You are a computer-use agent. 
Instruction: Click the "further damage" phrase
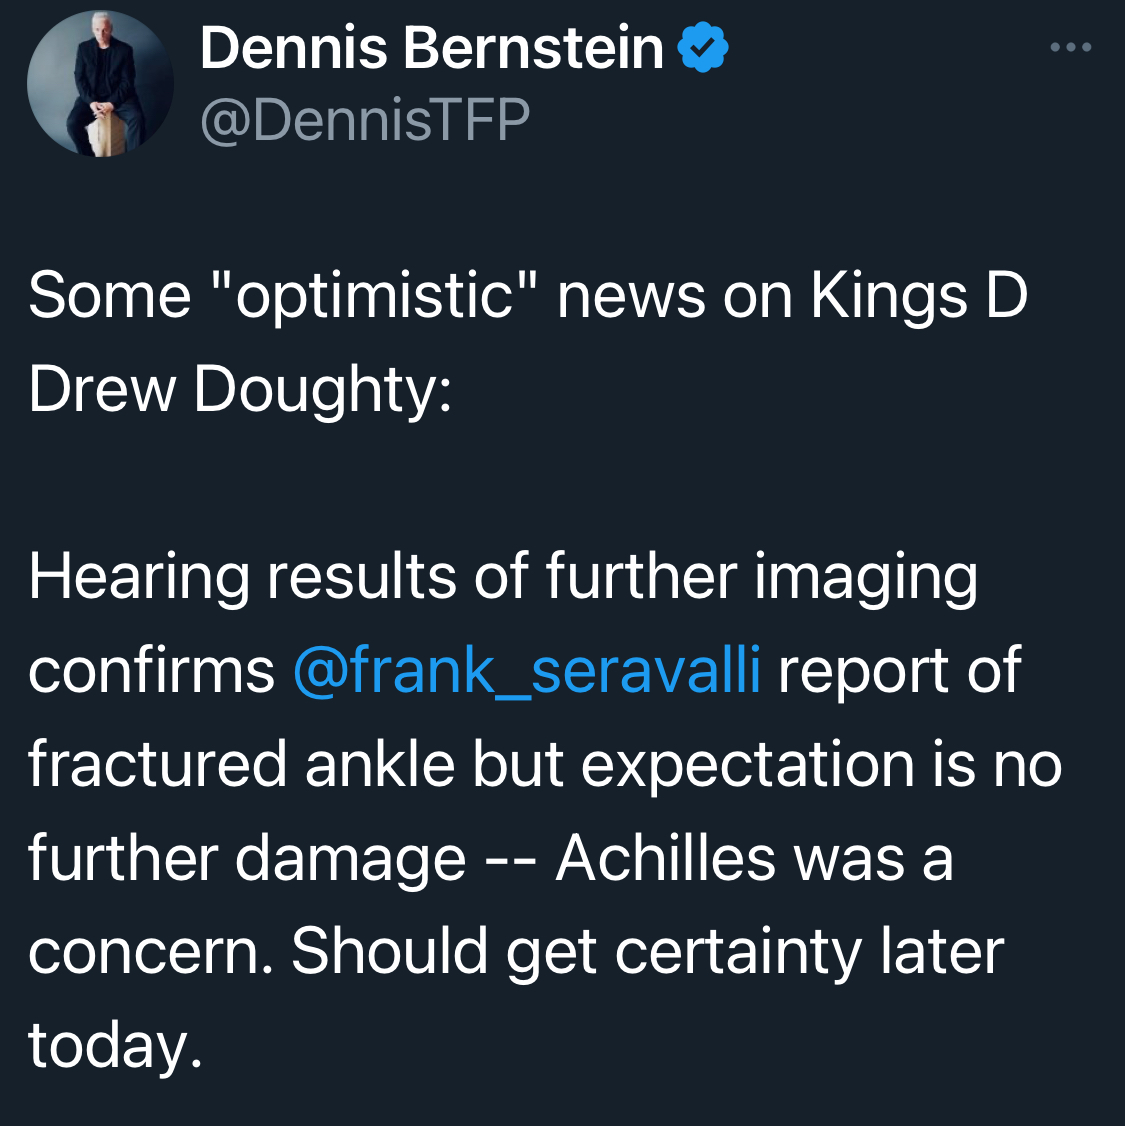[x=248, y=859]
